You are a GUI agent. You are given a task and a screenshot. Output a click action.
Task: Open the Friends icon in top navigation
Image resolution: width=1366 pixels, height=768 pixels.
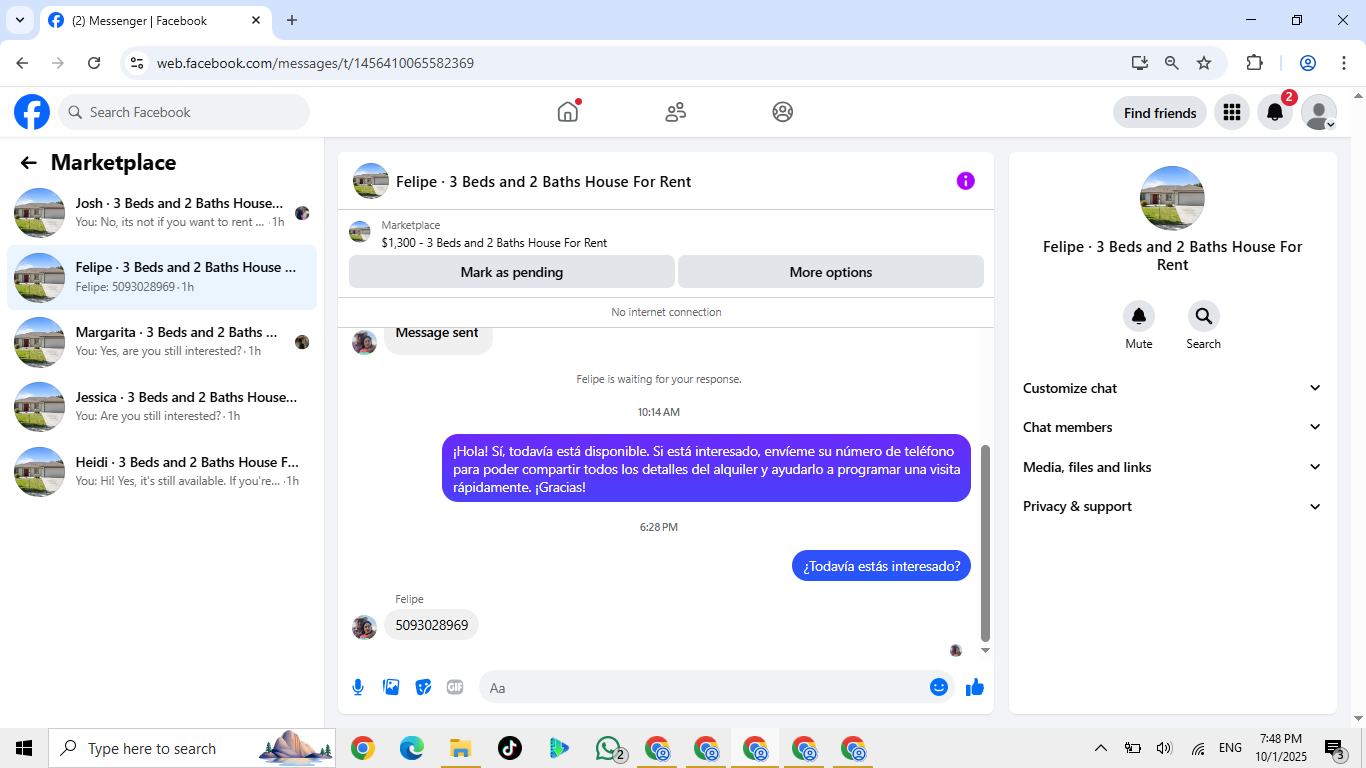676,112
